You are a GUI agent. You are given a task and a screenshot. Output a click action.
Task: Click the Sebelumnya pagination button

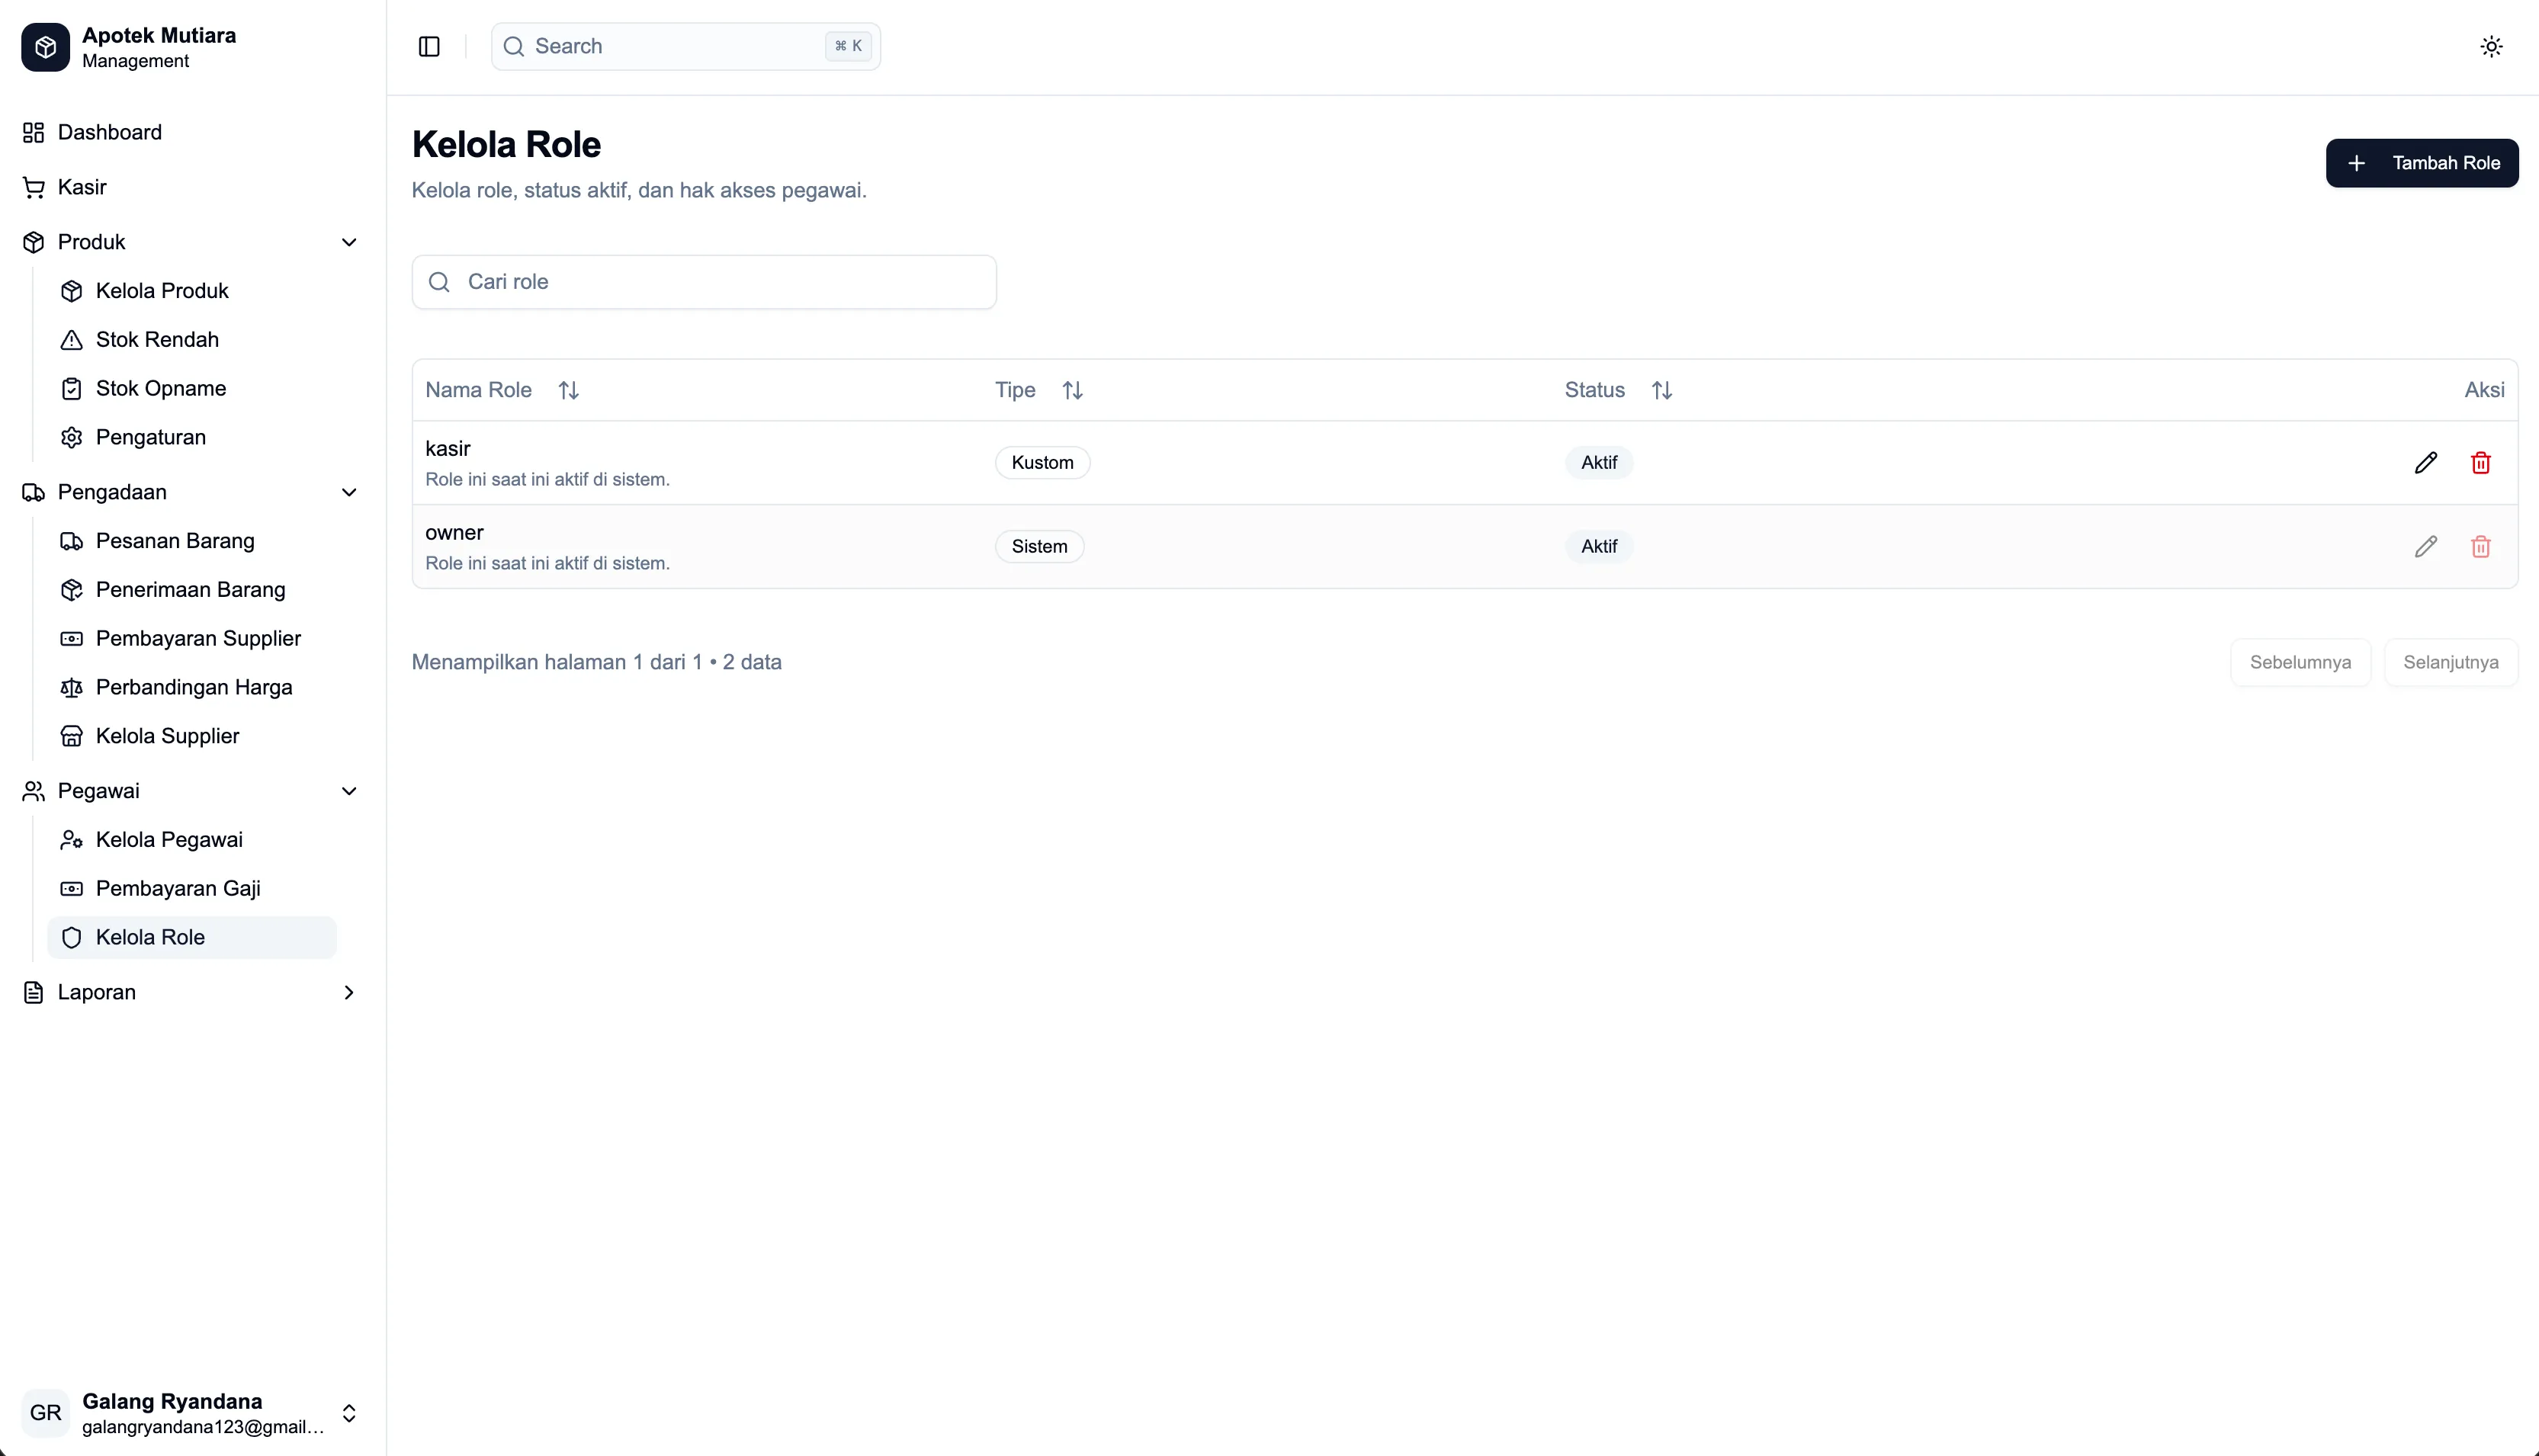pyautogui.click(x=2300, y=662)
